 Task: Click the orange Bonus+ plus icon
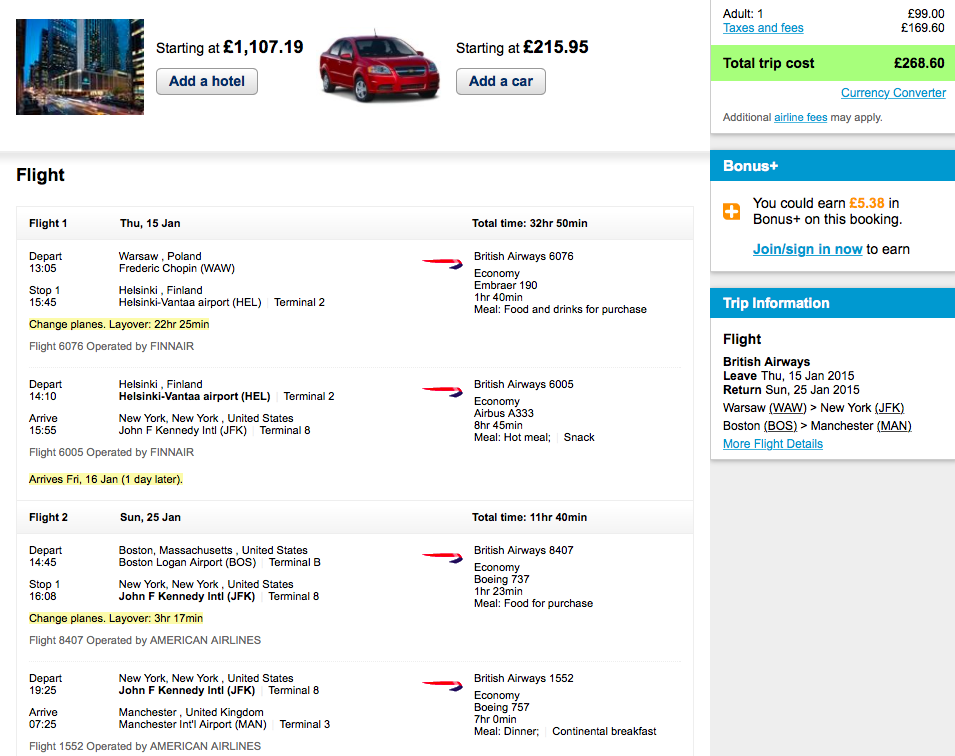point(731,211)
